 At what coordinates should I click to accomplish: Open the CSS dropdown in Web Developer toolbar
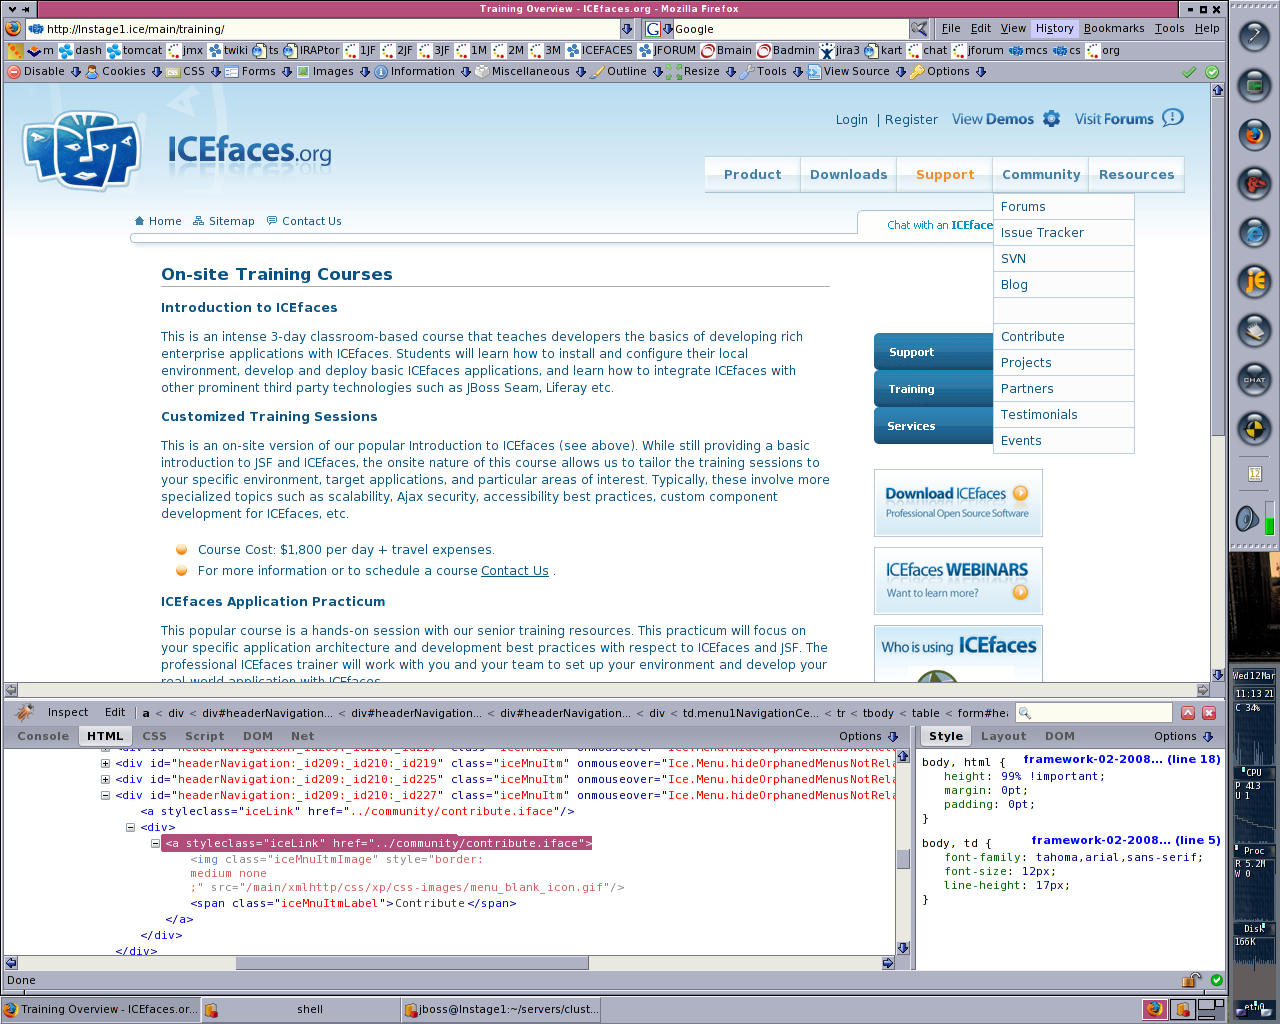[x=193, y=72]
